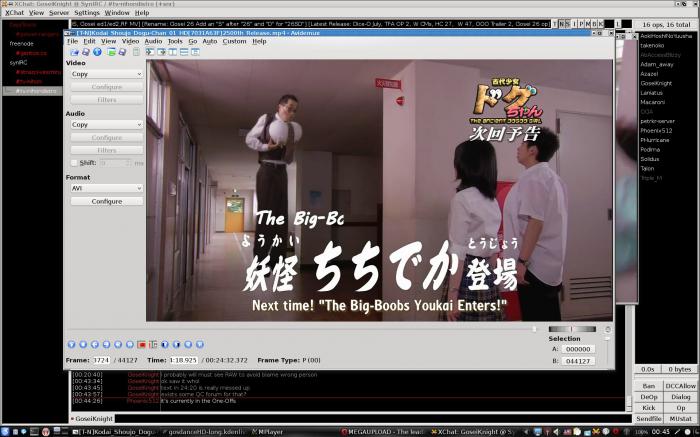Click the jog shuttle gradient slider
Screen dimensions: 700x437
572,329
